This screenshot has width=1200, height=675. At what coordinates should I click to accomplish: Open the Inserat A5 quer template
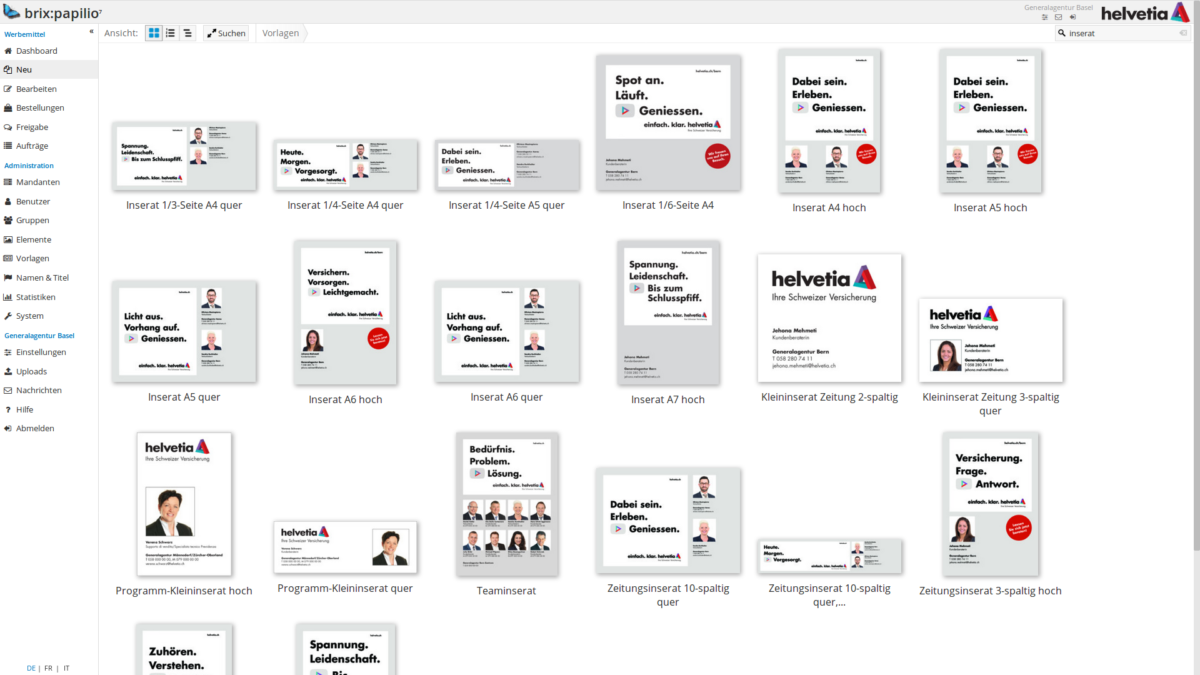click(x=184, y=331)
